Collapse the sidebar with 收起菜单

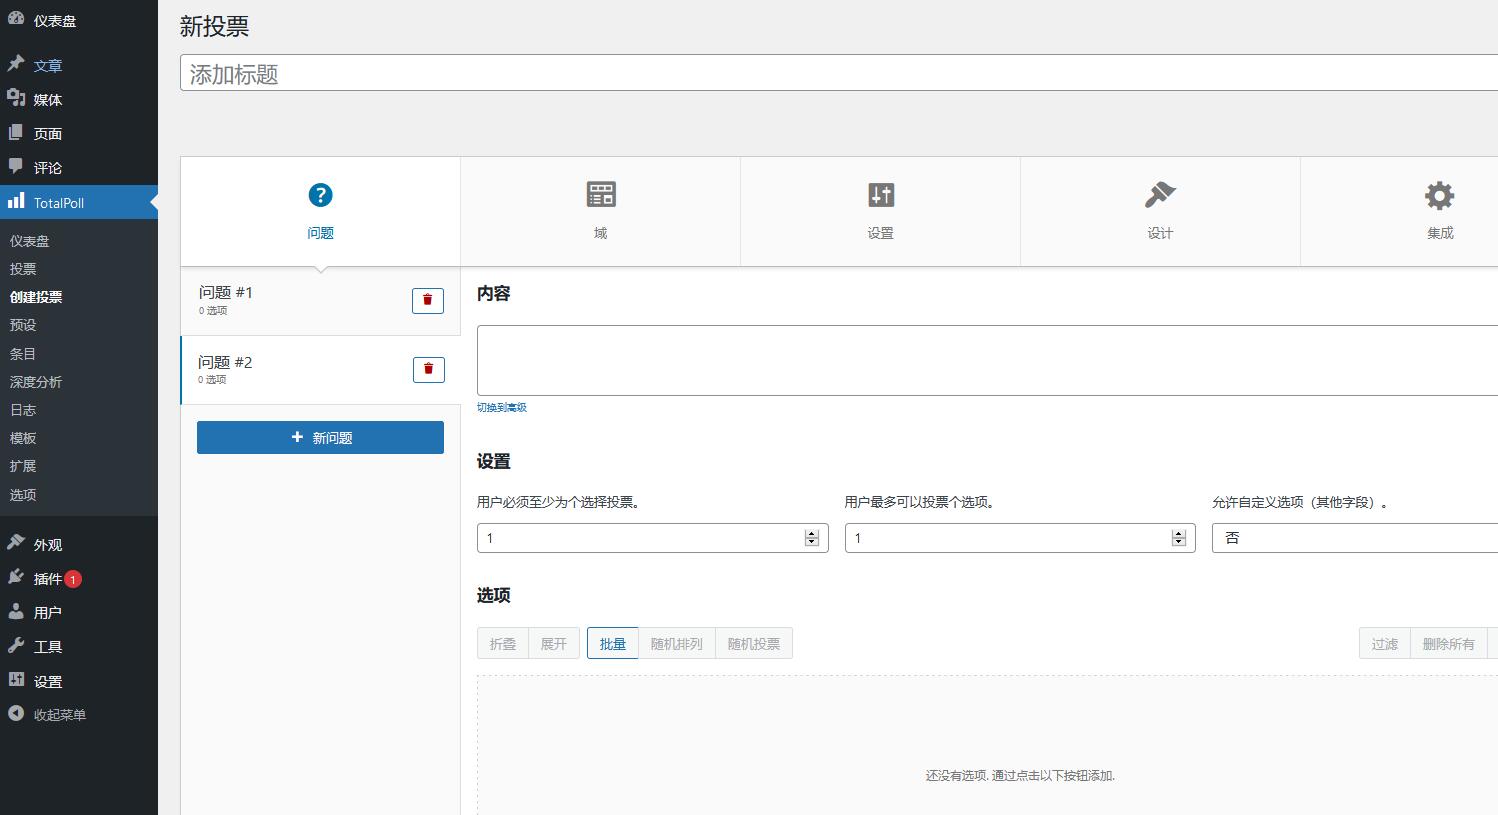click(x=59, y=715)
